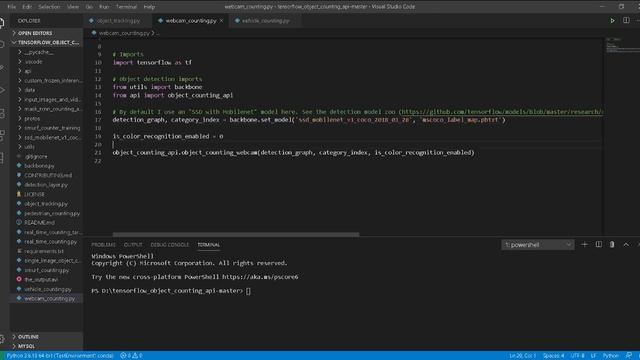Open object_tracking.py in explorer
Image resolution: width=640 pixels, height=360 pixels.
(46, 204)
